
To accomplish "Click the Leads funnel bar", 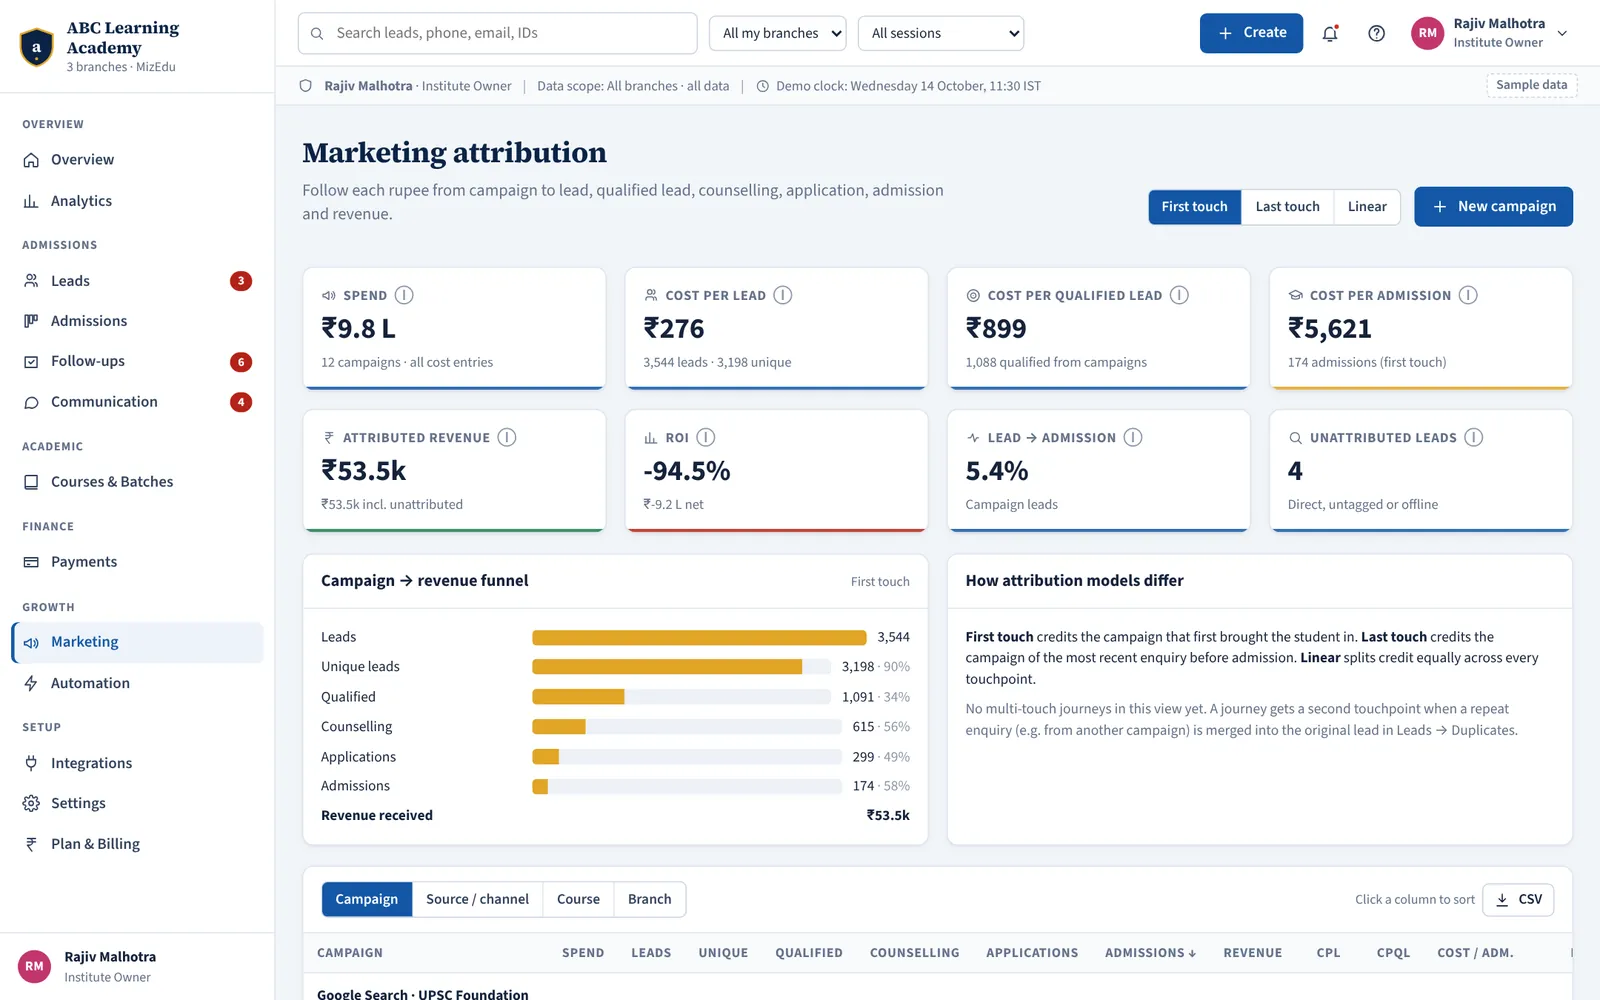I will [x=699, y=637].
